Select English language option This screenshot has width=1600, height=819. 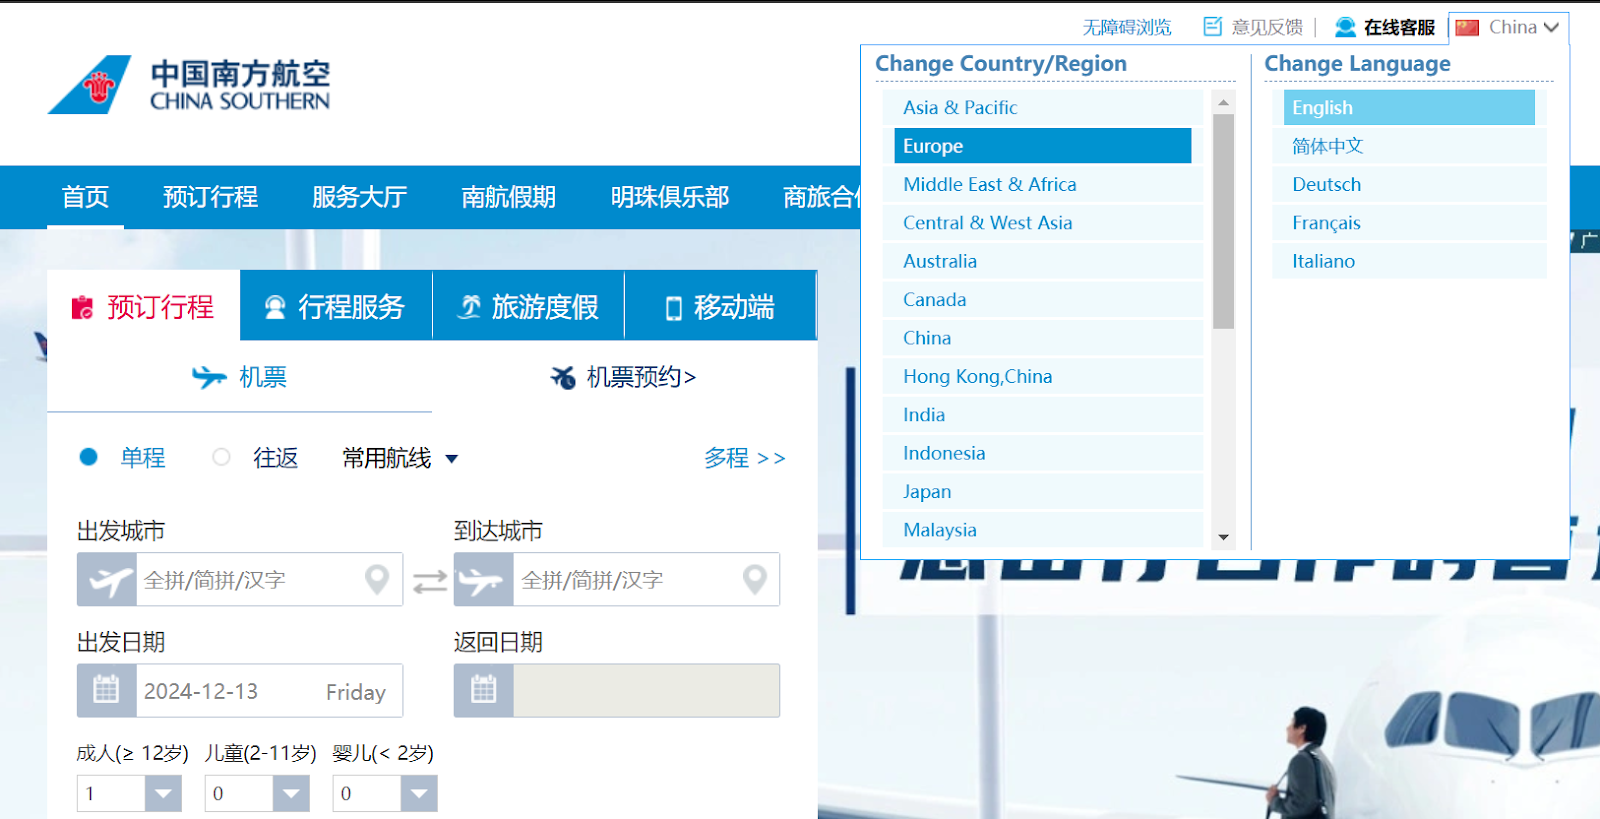pos(1409,107)
